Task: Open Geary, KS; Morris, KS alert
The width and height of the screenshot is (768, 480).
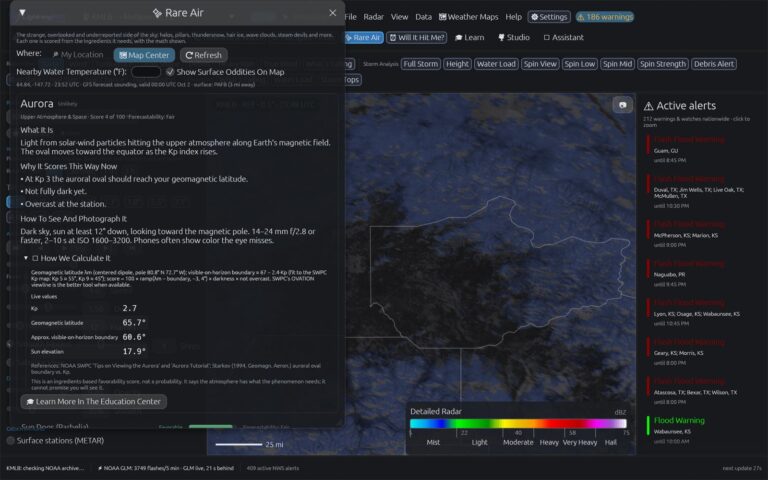Action: coord(698,352)
